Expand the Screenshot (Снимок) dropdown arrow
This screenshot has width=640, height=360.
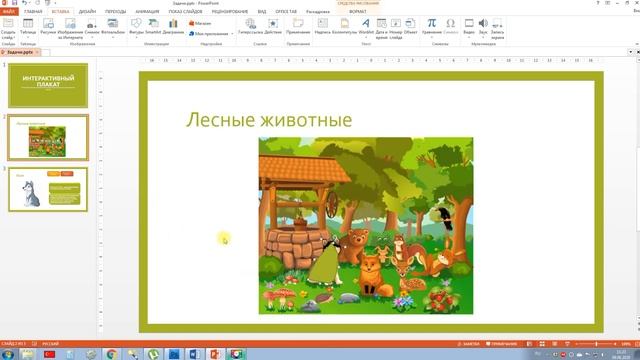(92, 38)
